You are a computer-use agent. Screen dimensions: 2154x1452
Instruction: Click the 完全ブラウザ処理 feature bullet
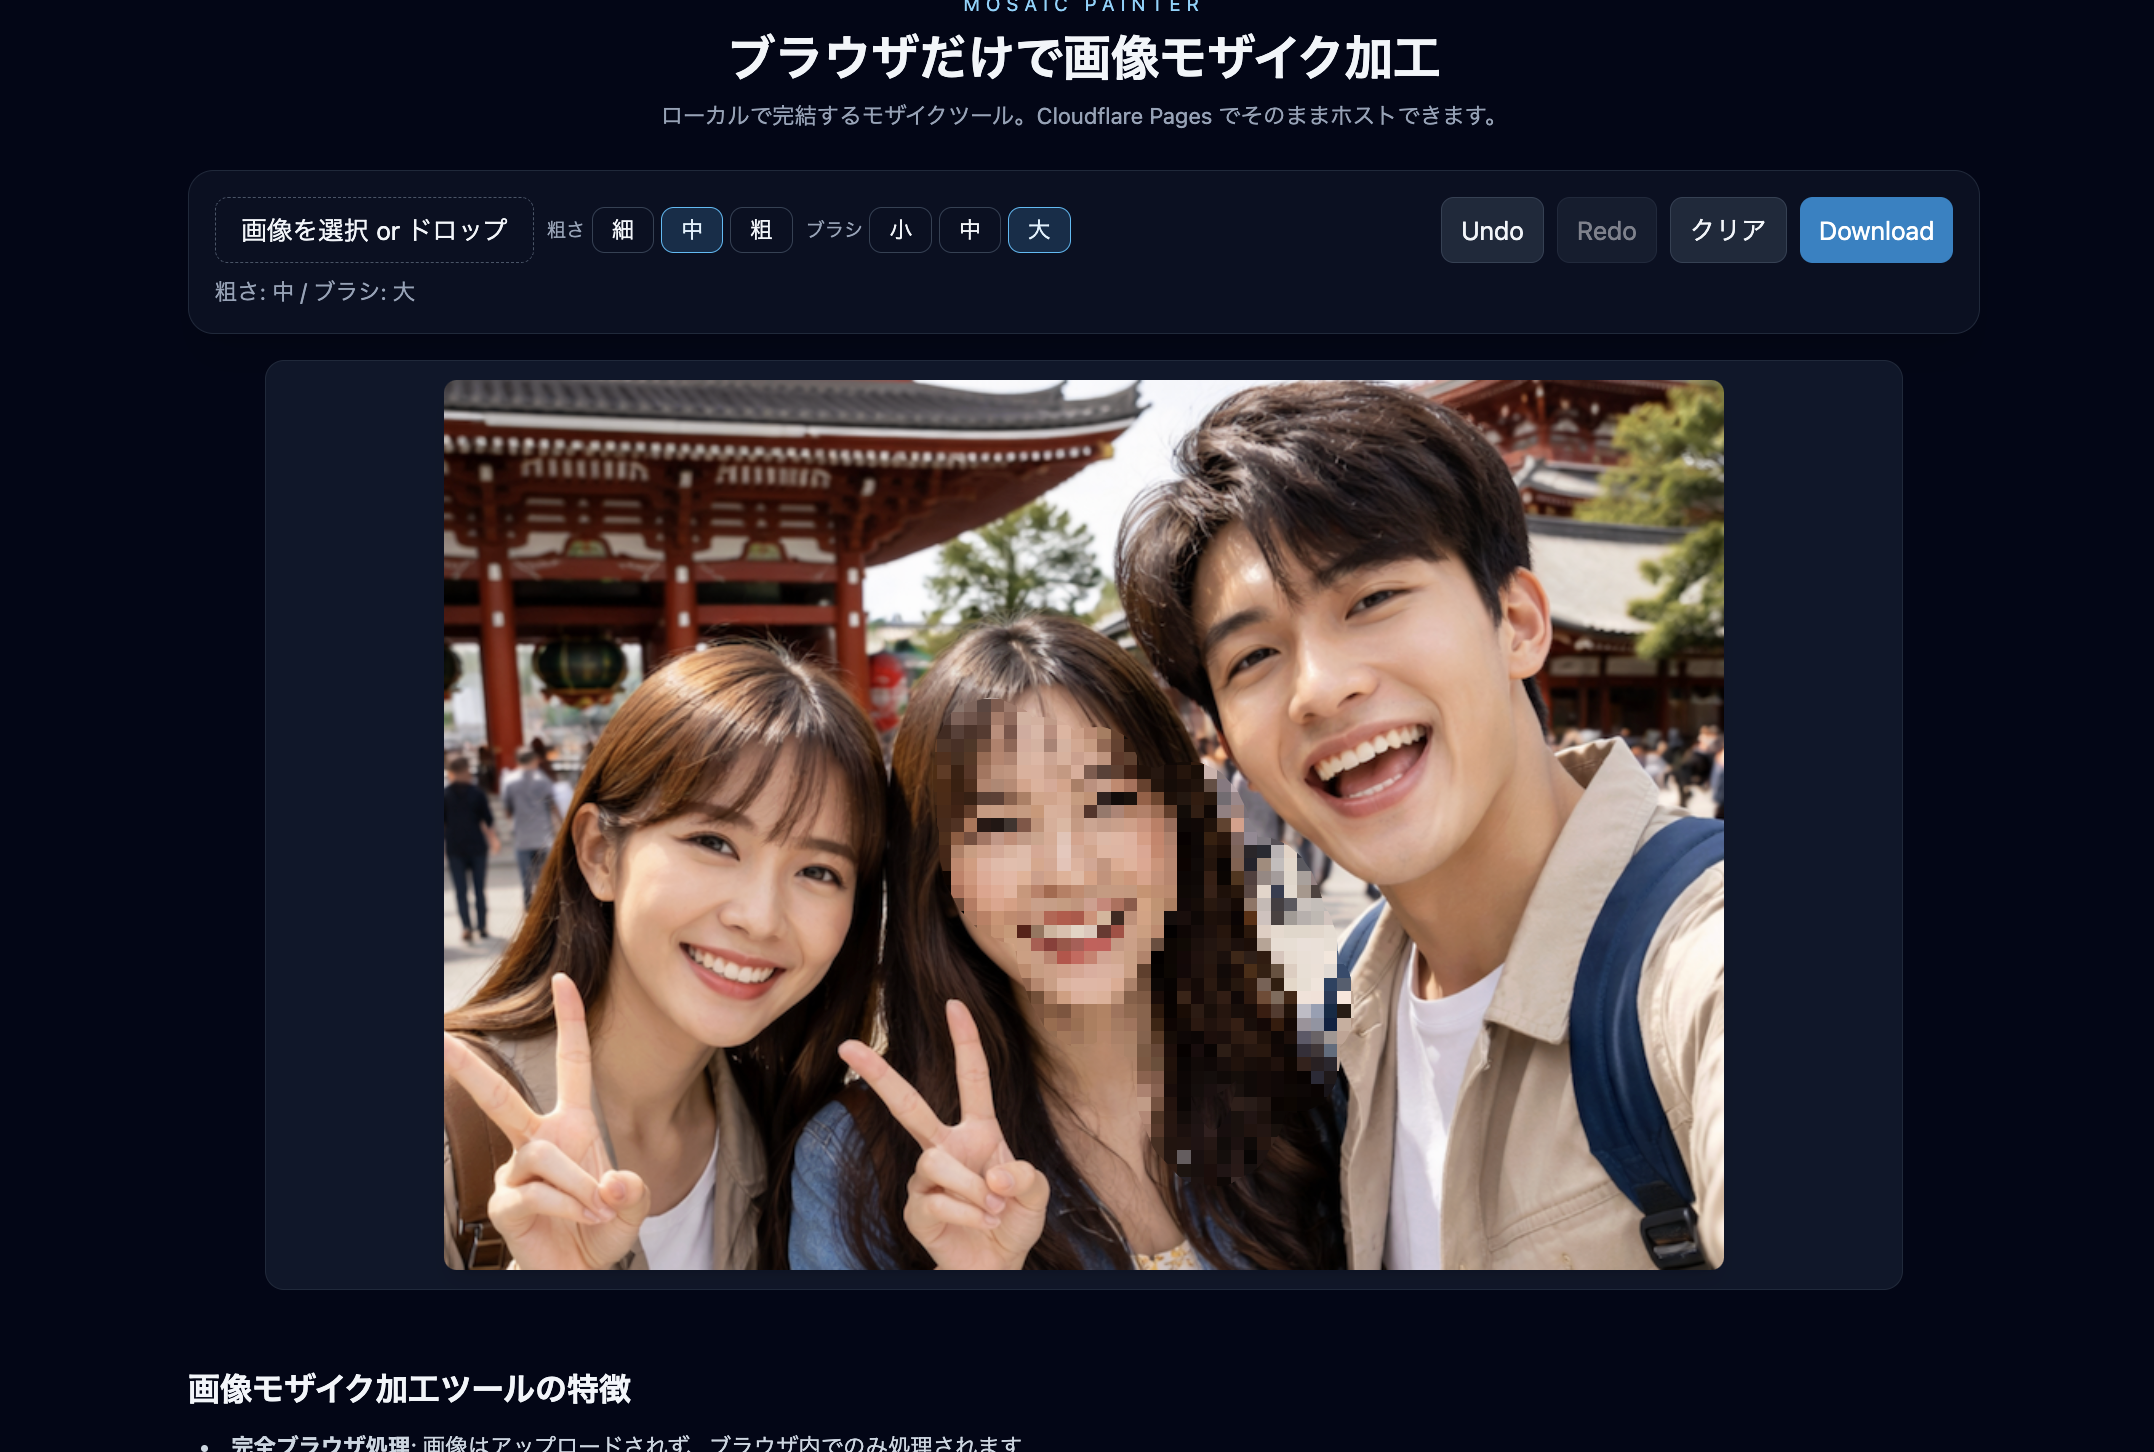320,1443
